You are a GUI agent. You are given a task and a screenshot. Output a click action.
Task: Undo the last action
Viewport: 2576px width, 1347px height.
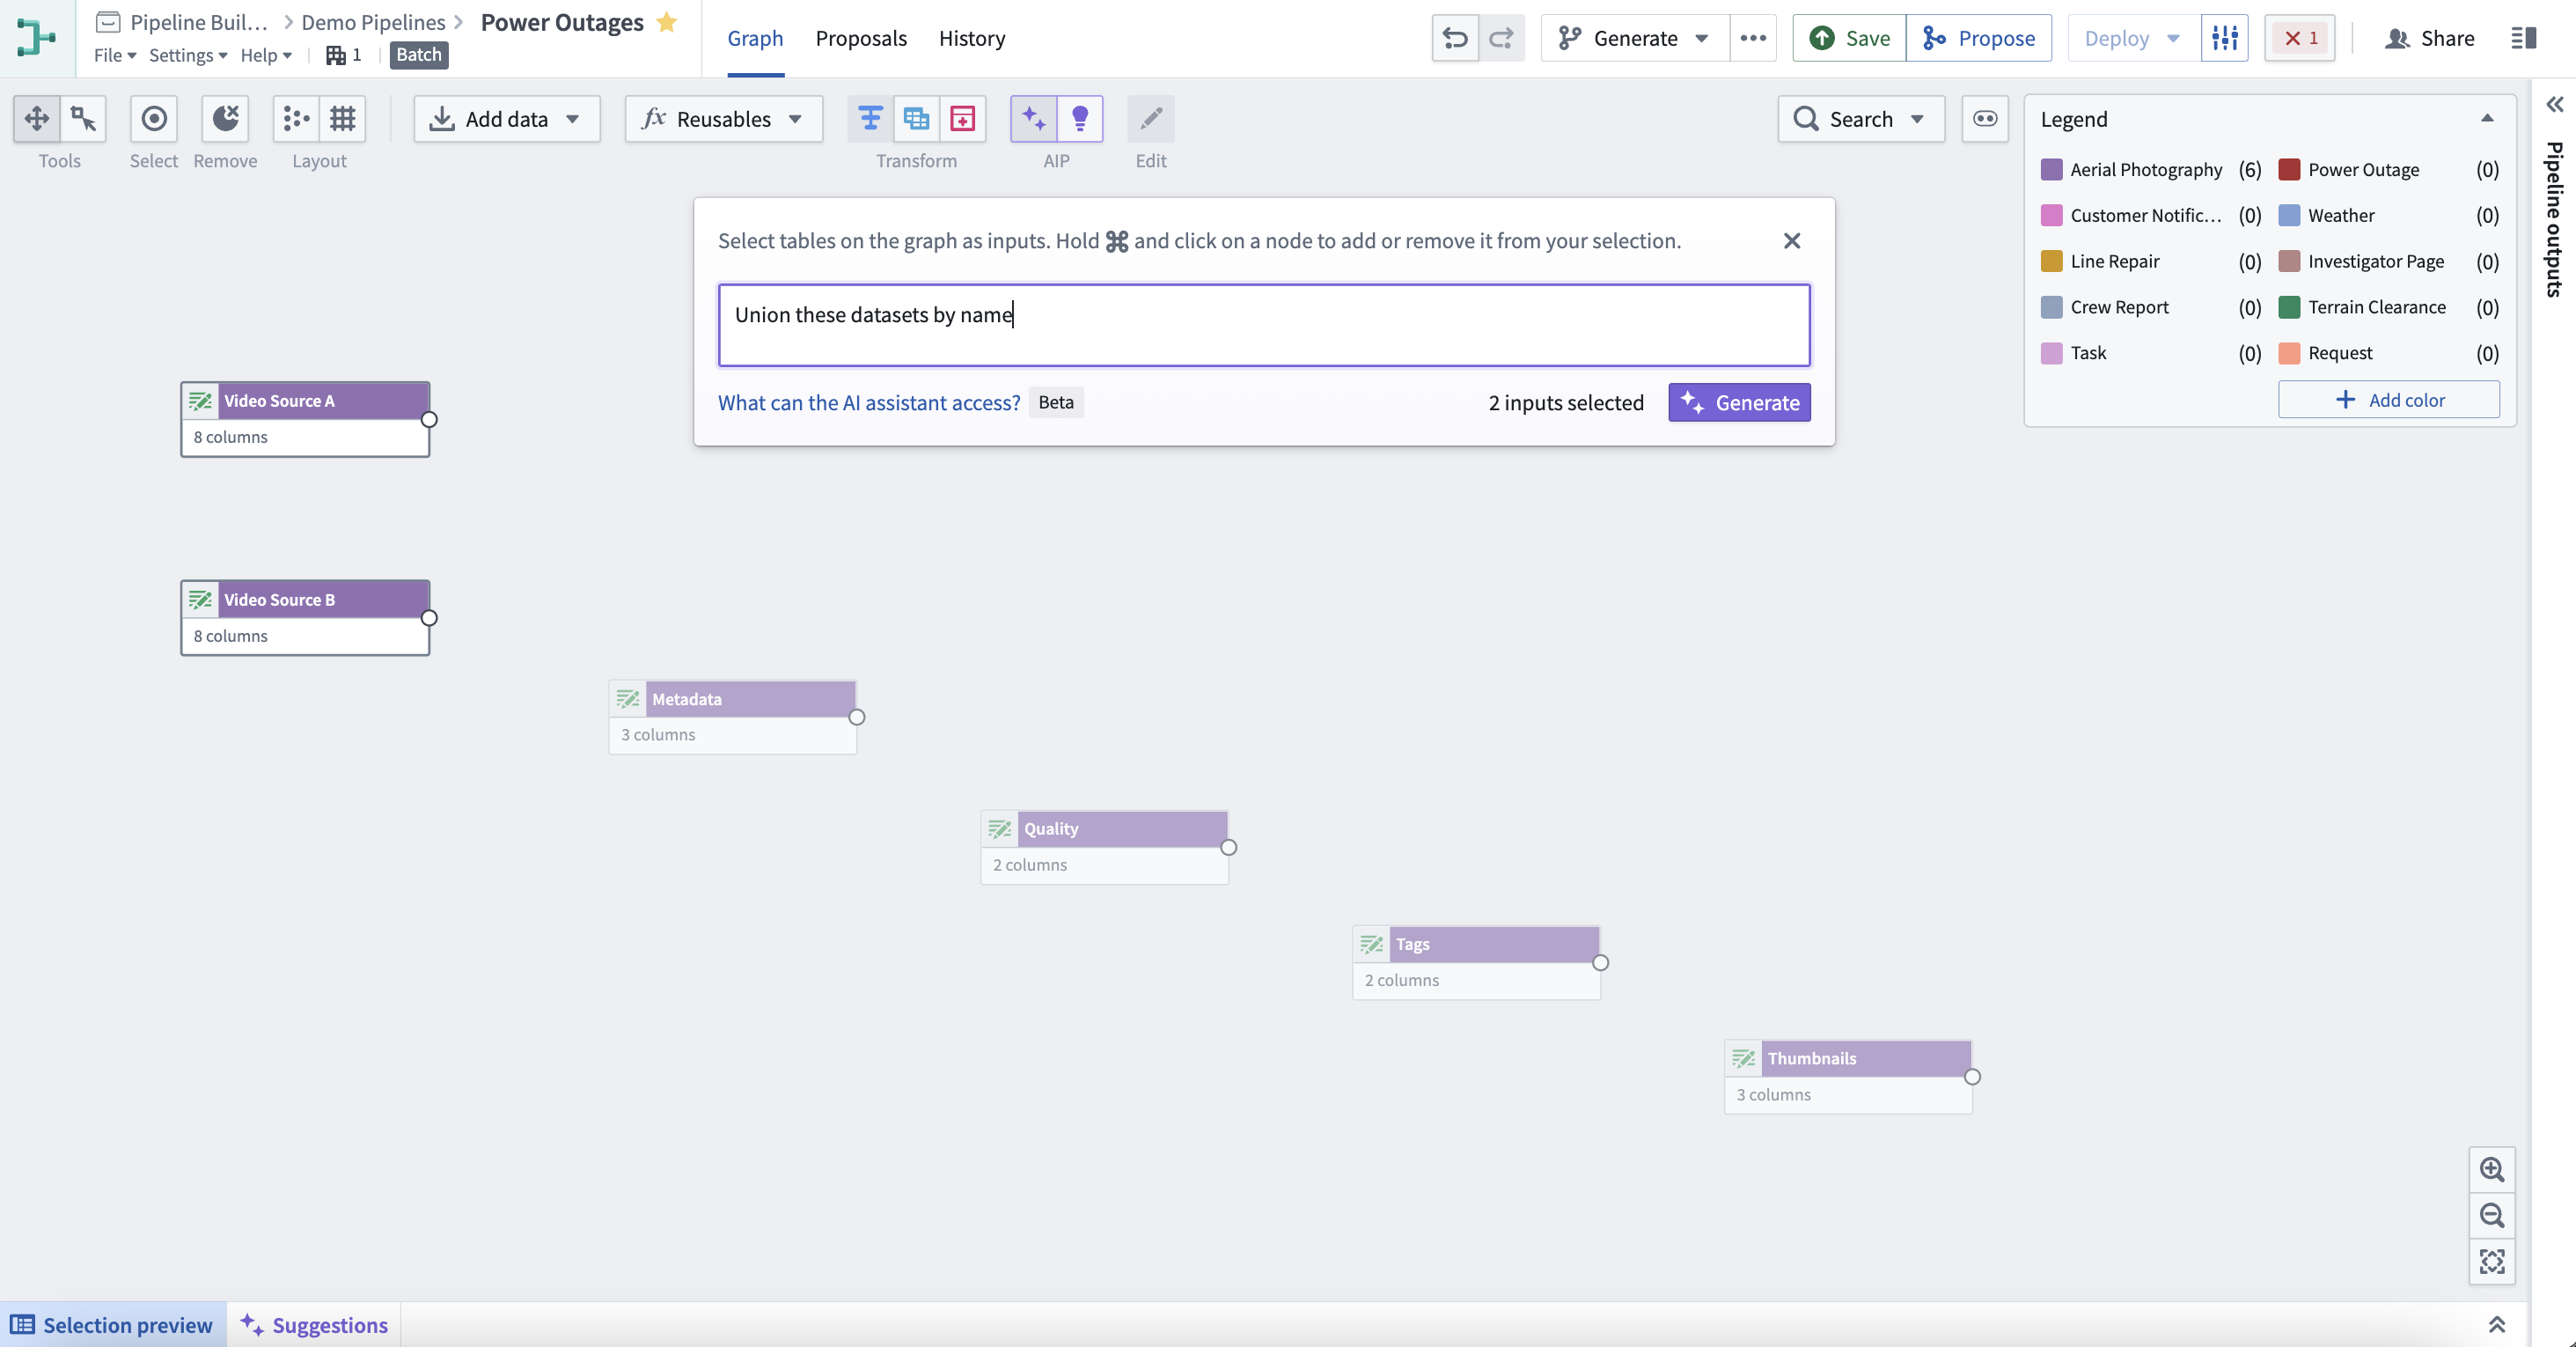tap(1455, 38)
